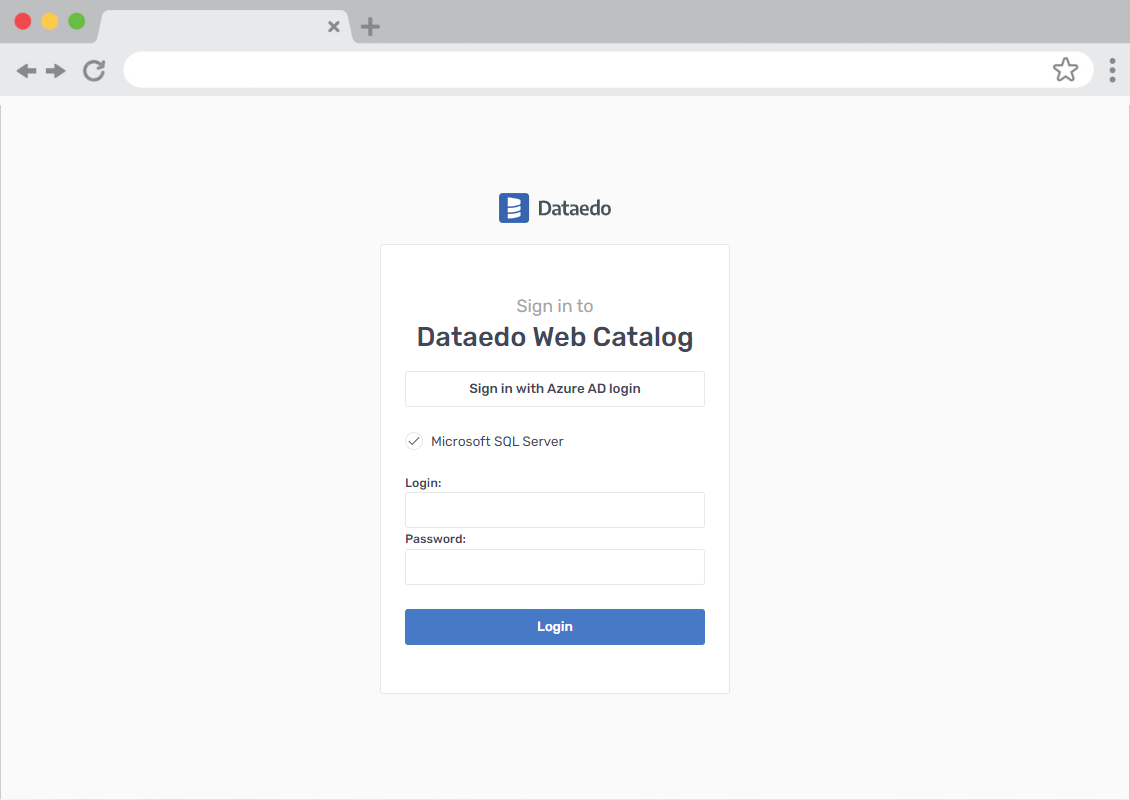Click the blue Dataedo logo icon
Viewport: 1130px width, 800px height.
513,208
